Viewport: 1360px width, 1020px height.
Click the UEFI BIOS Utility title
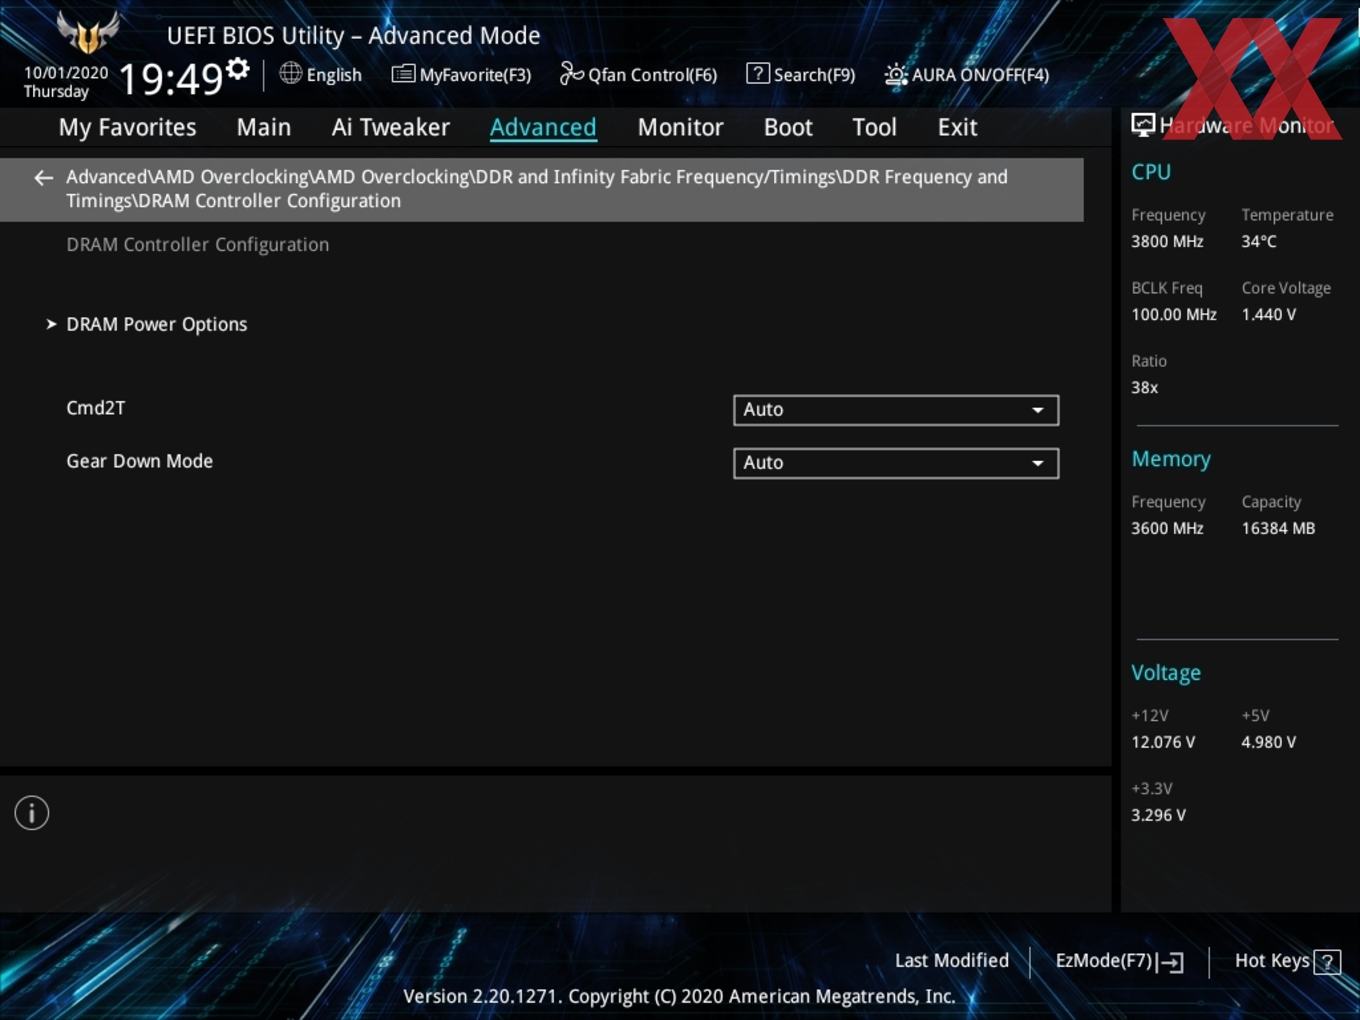pos(353,36)
